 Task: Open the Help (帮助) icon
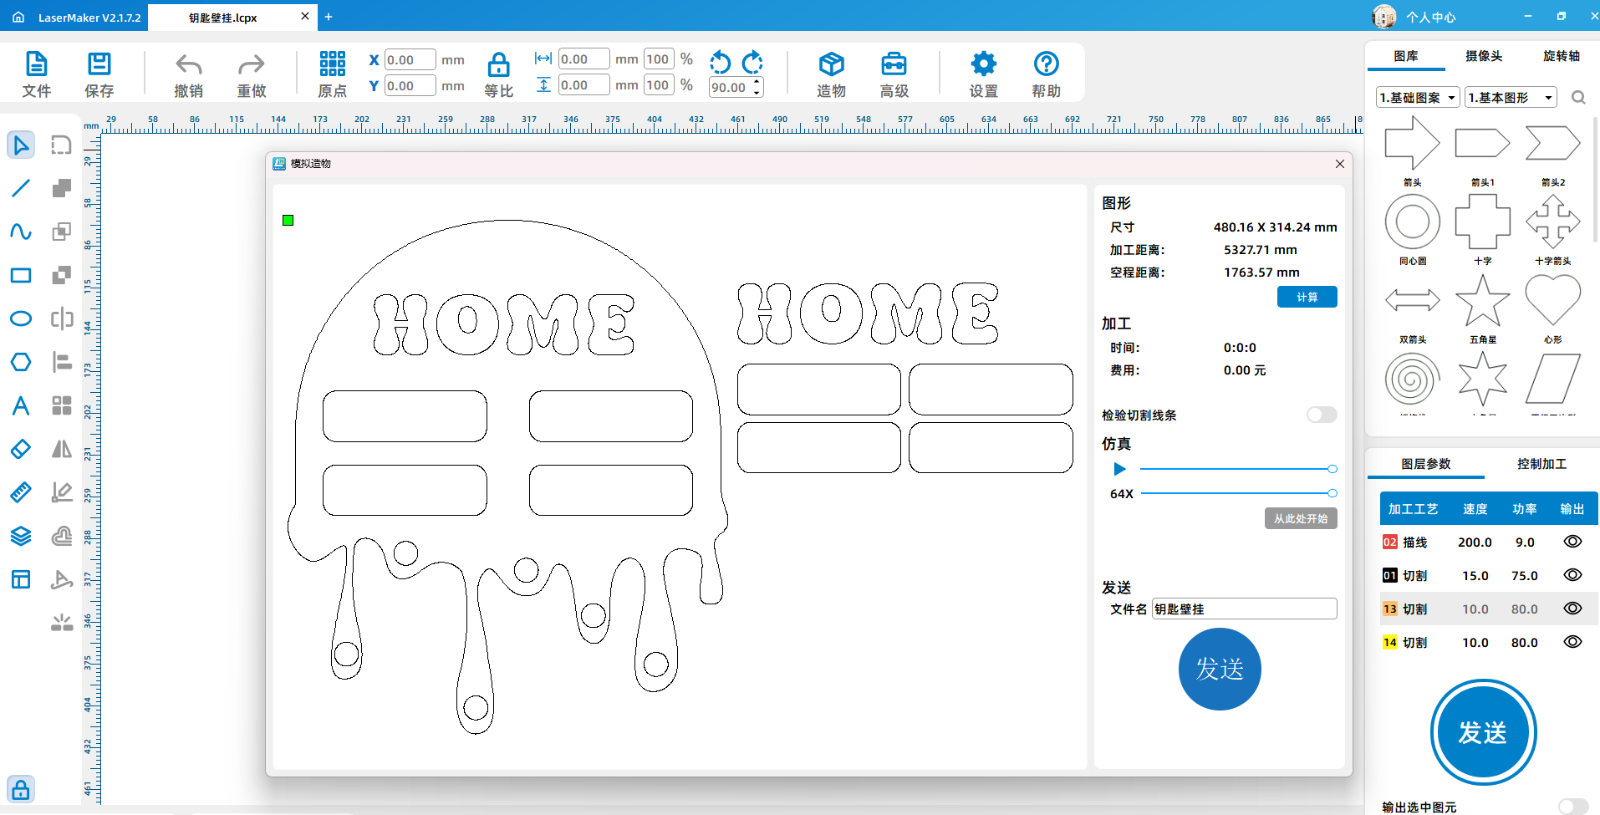pyautogui.click(x=1046, y=75)
